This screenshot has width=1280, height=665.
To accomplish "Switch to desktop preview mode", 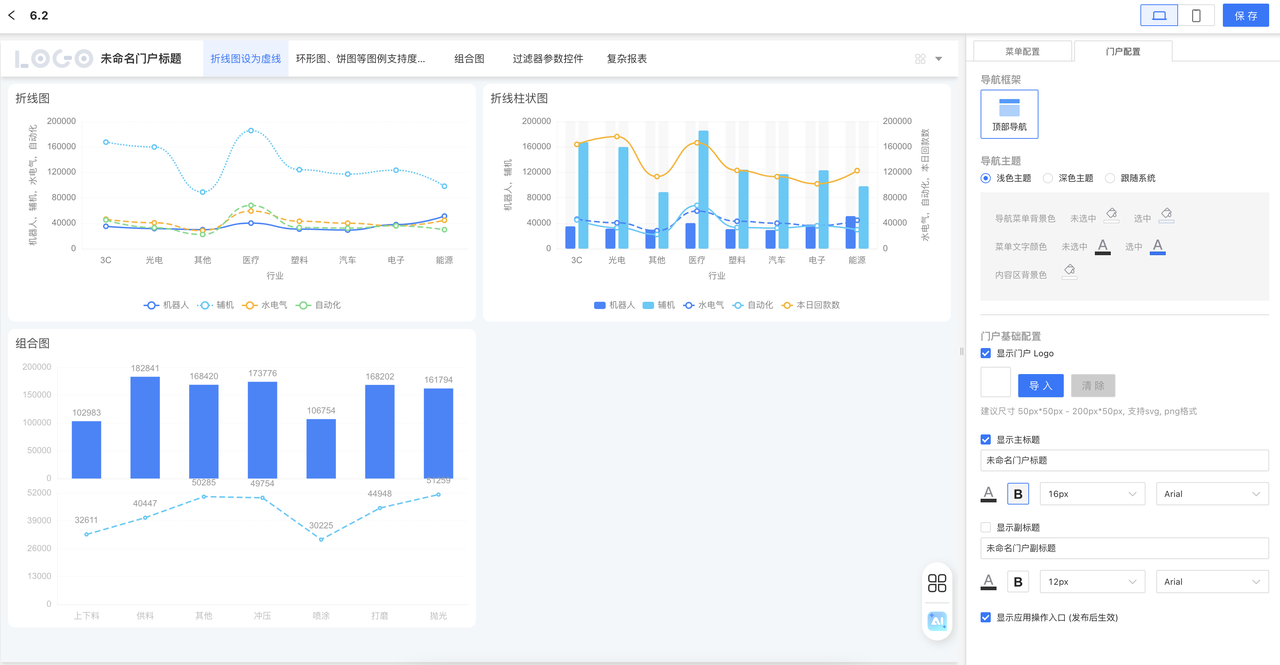I will tap(1159, 16).
